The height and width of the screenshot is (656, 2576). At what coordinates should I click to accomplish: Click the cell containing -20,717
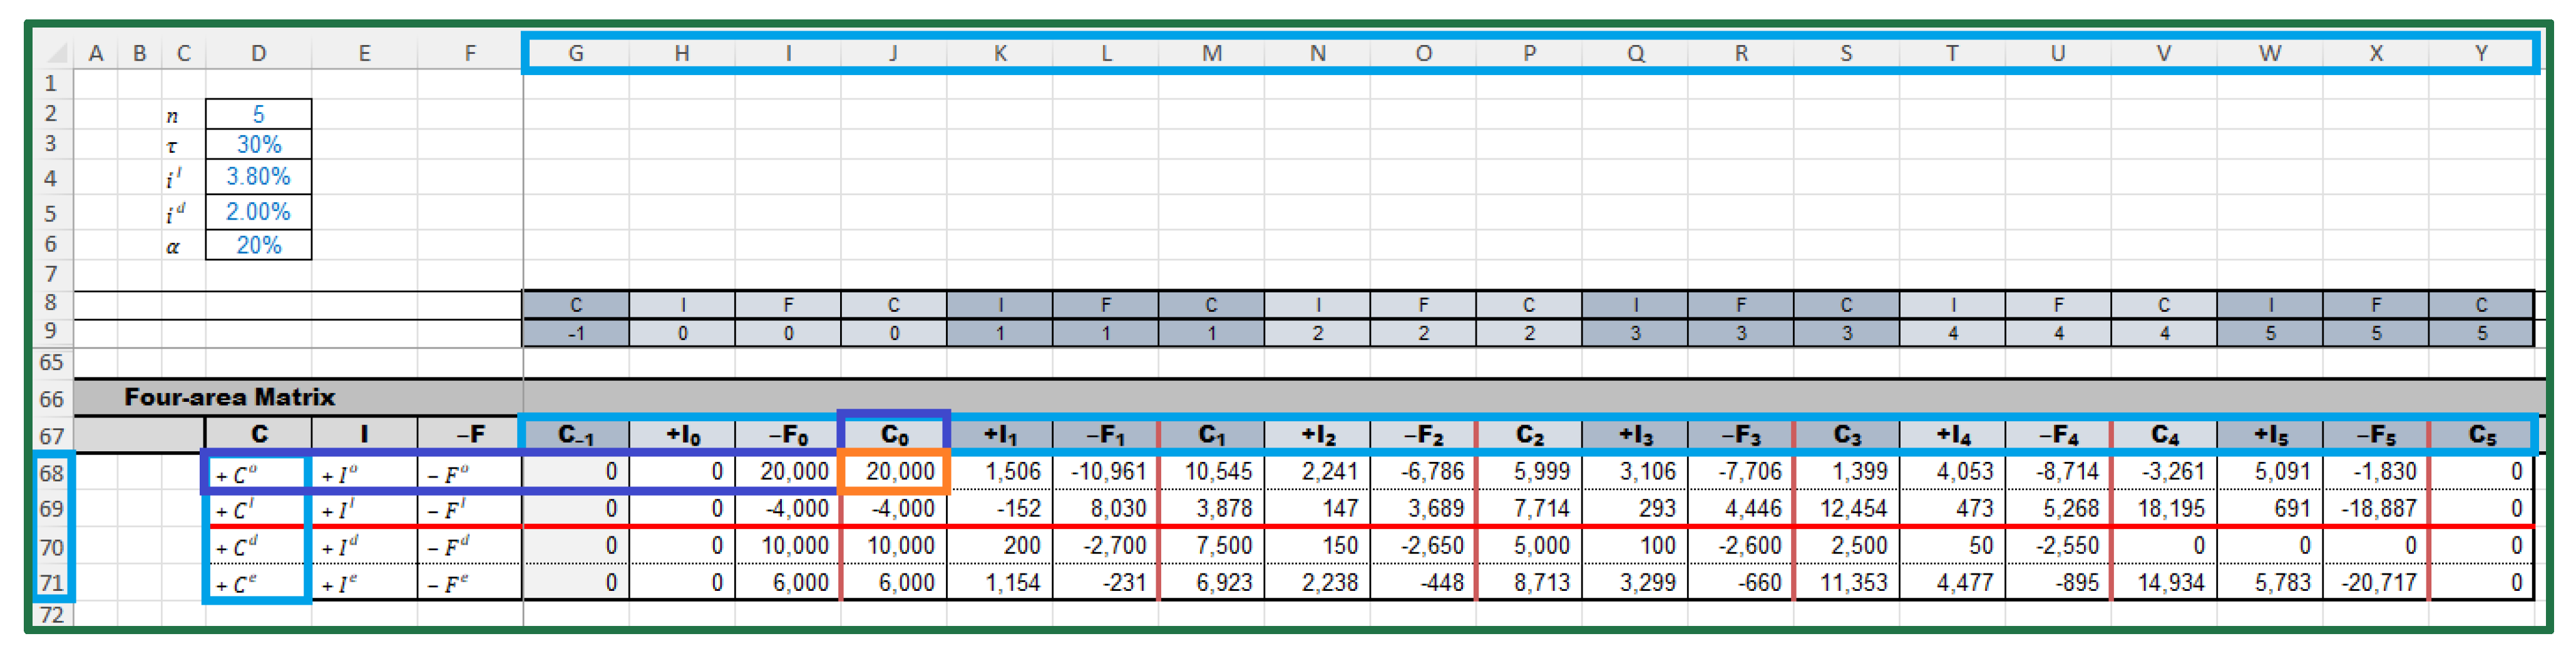click(2375, 582)
